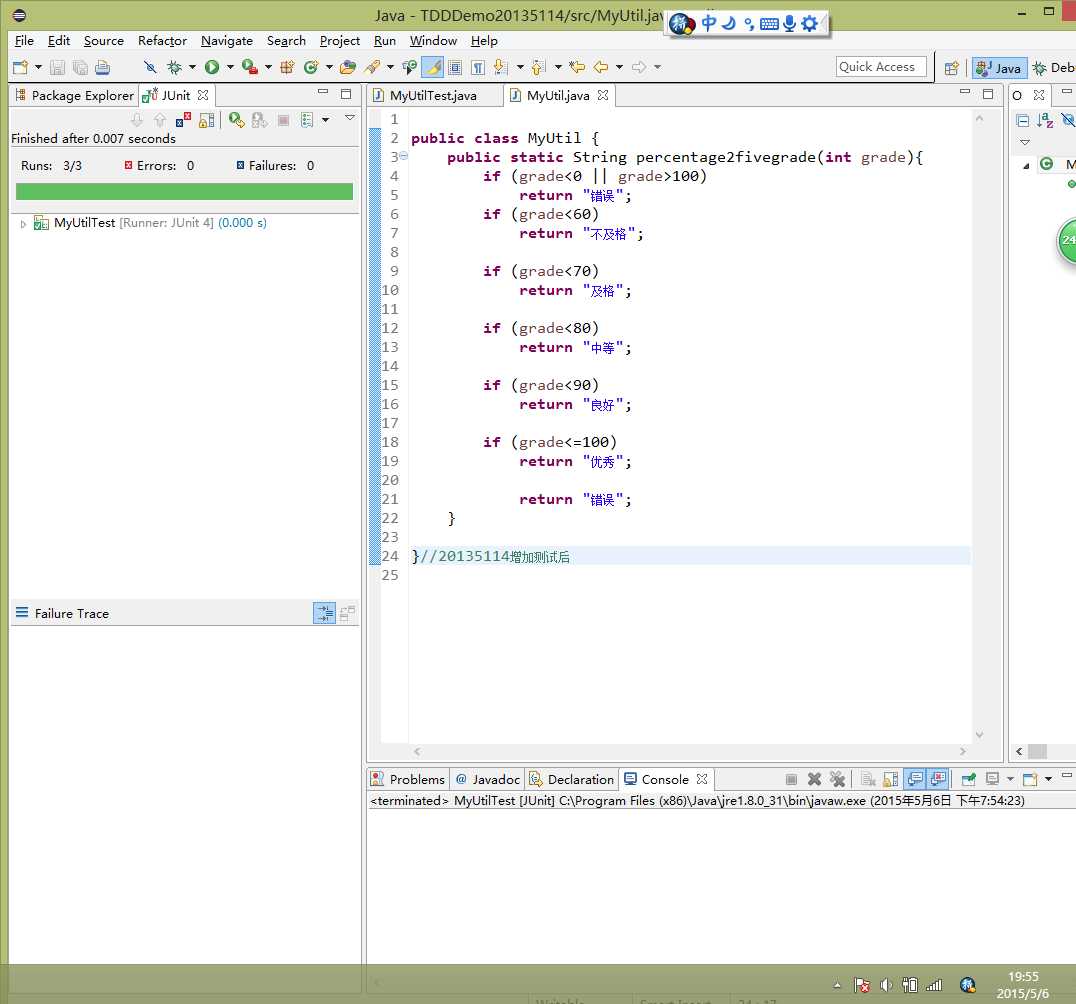The width and height of the screenshot is (1076, 1004).
Task: Click Remove Launch X icon in Console
Action: tap(814, 779)
